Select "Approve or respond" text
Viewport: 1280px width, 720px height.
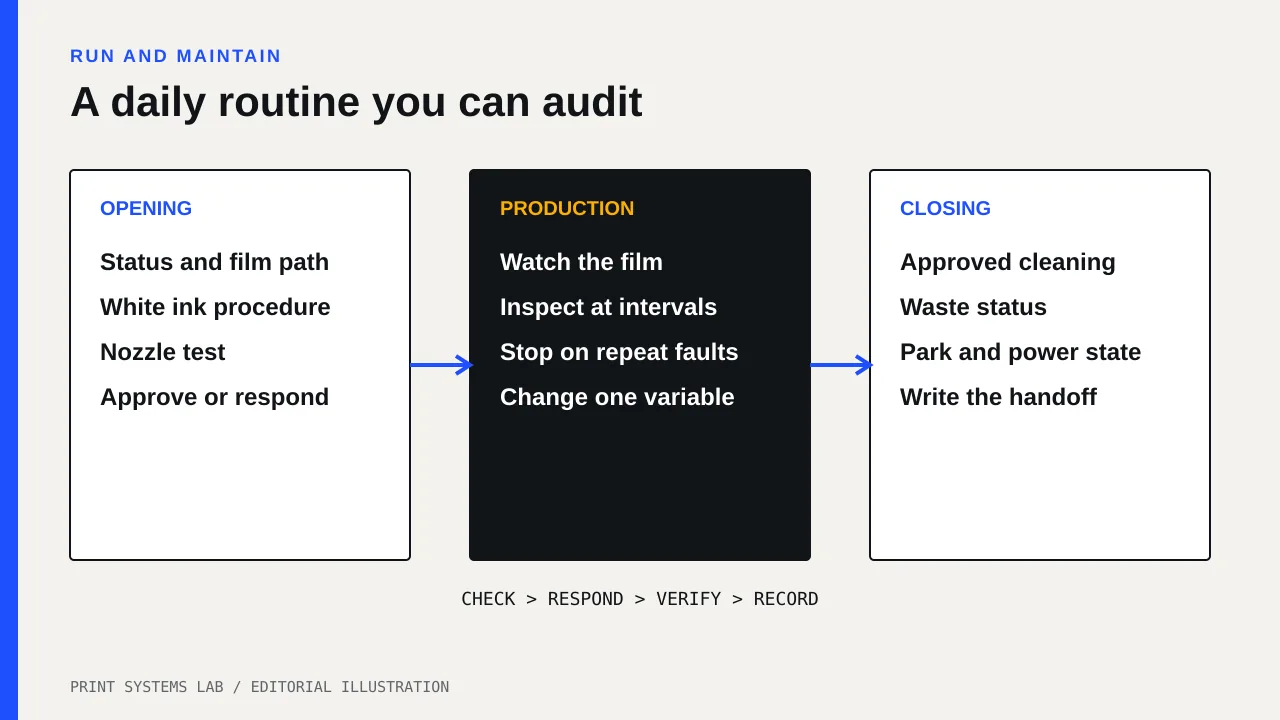click(x=214, y=397)
